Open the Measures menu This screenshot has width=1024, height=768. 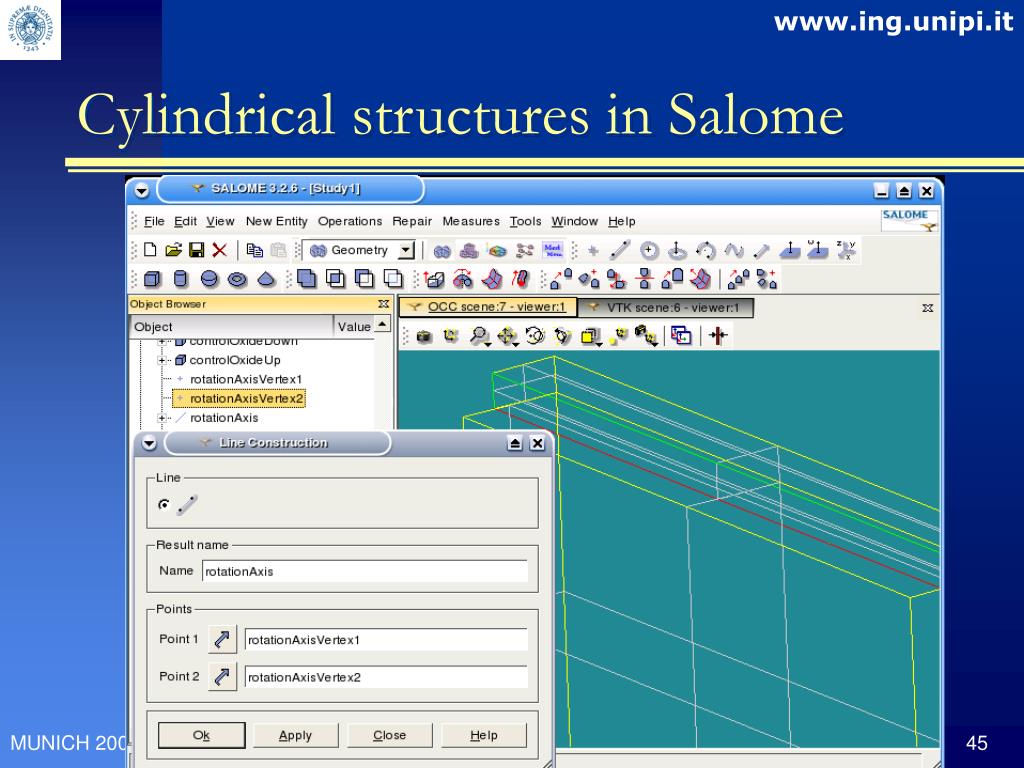pyautogui.click(x=471, y=221)
